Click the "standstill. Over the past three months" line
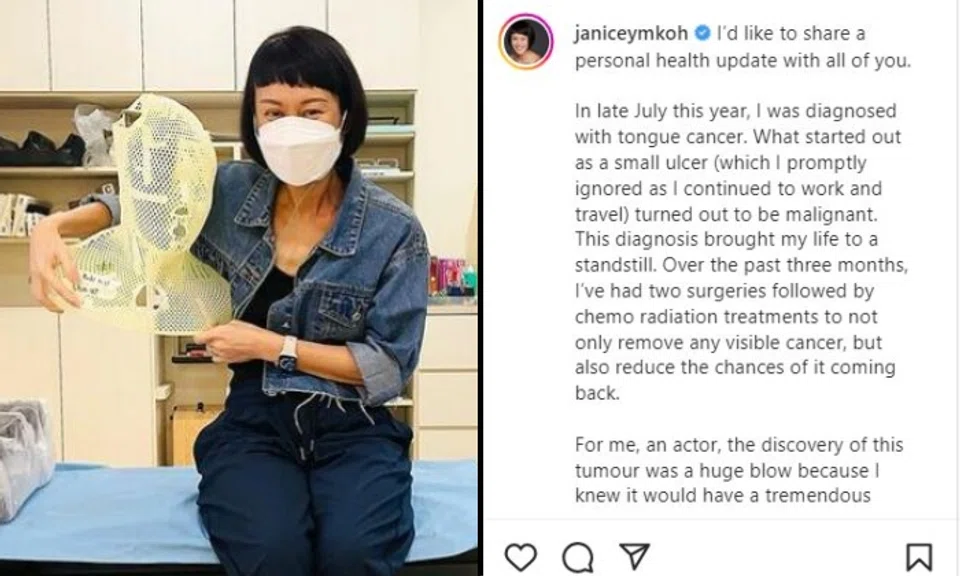 click(x=741, y=265)
